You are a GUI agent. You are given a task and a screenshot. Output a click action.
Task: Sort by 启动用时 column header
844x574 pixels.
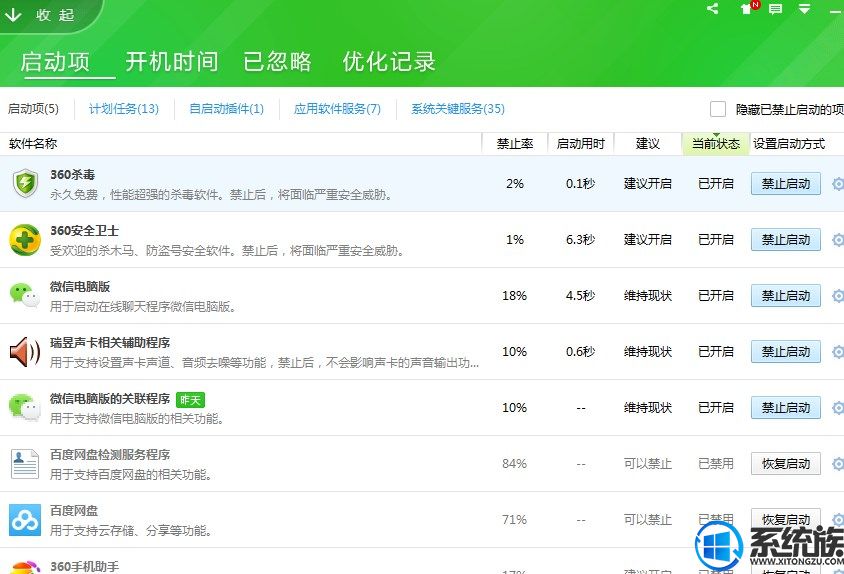coord(581,144)
